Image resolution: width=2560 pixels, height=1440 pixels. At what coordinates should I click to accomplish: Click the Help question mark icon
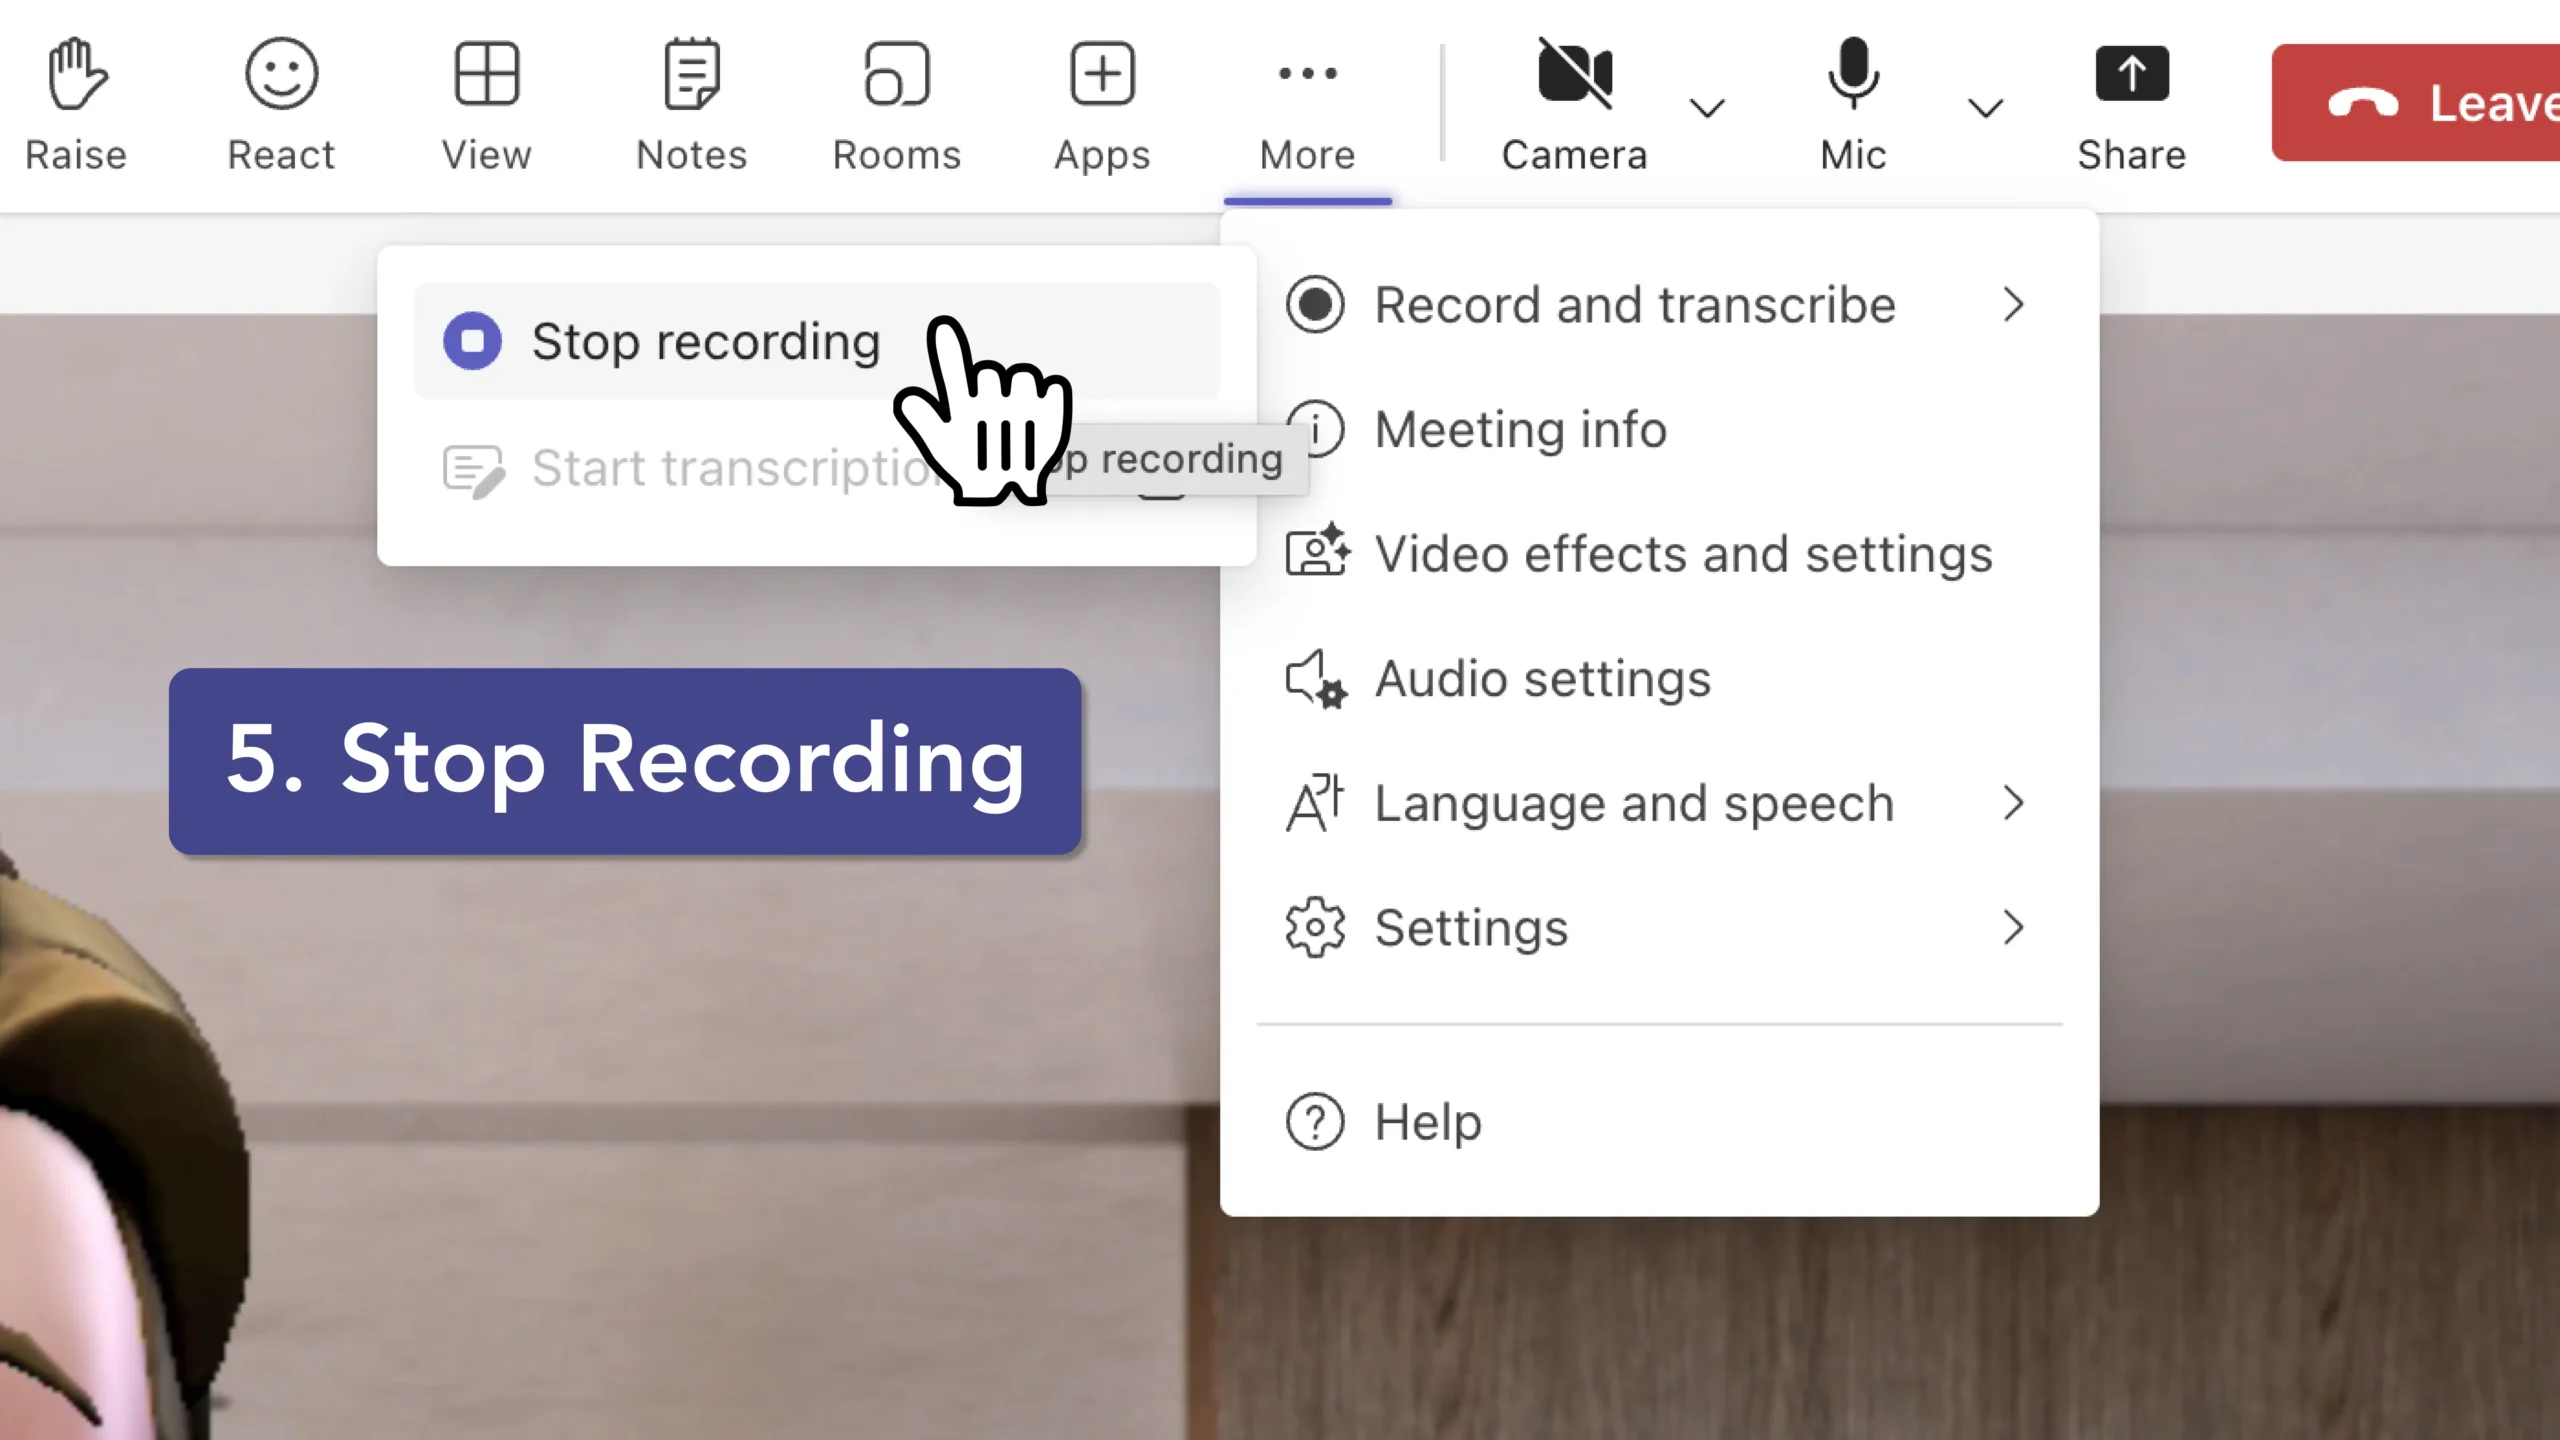[1315, 1122]
